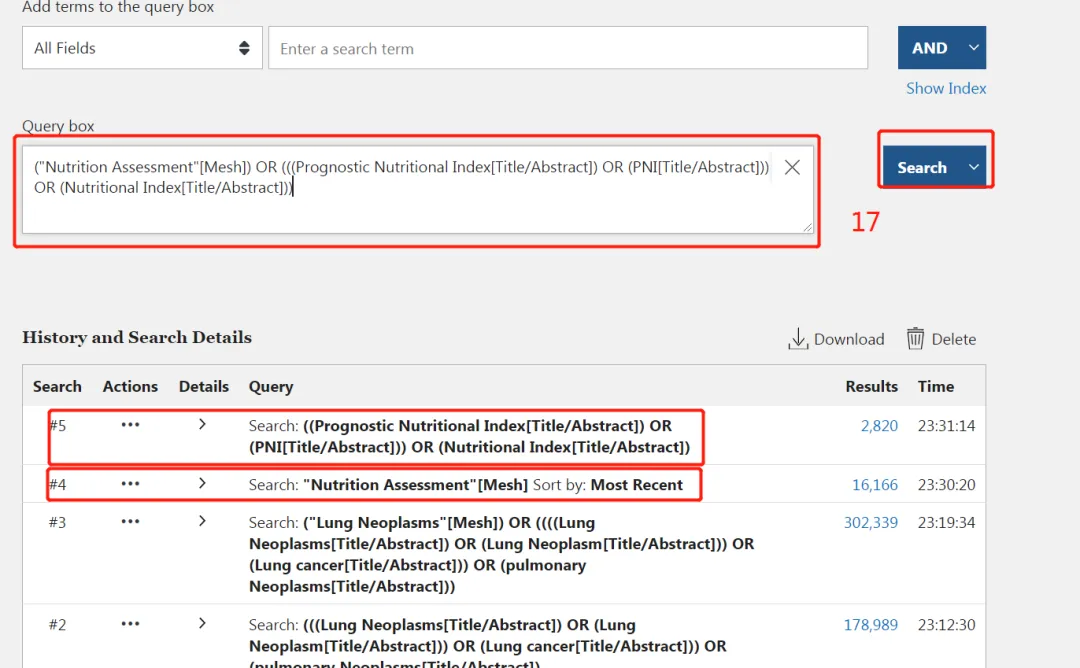Click the Download icon in History section
1080x668 pixels.
tap(798, 339)
